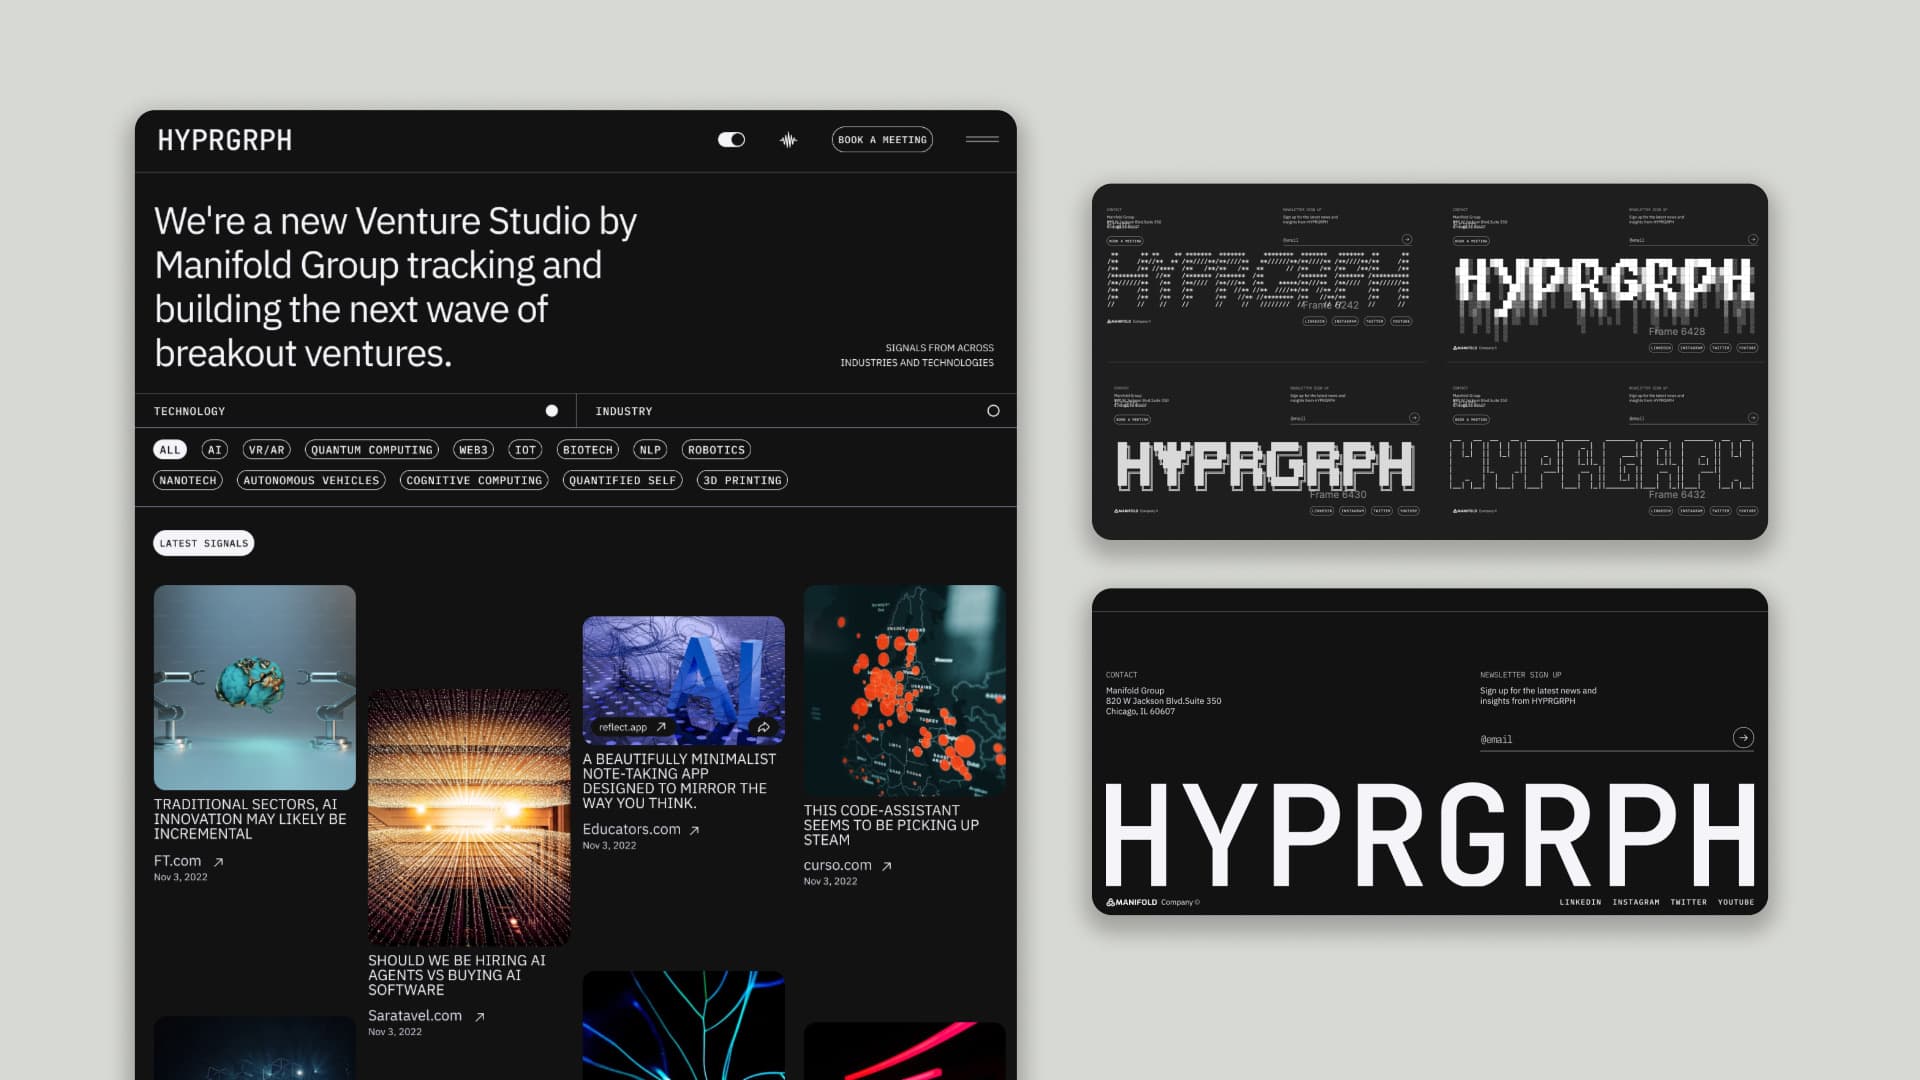Click the audio waveform icon
This screenshot has height=1080, width=1920.
(x=788, y=140)
